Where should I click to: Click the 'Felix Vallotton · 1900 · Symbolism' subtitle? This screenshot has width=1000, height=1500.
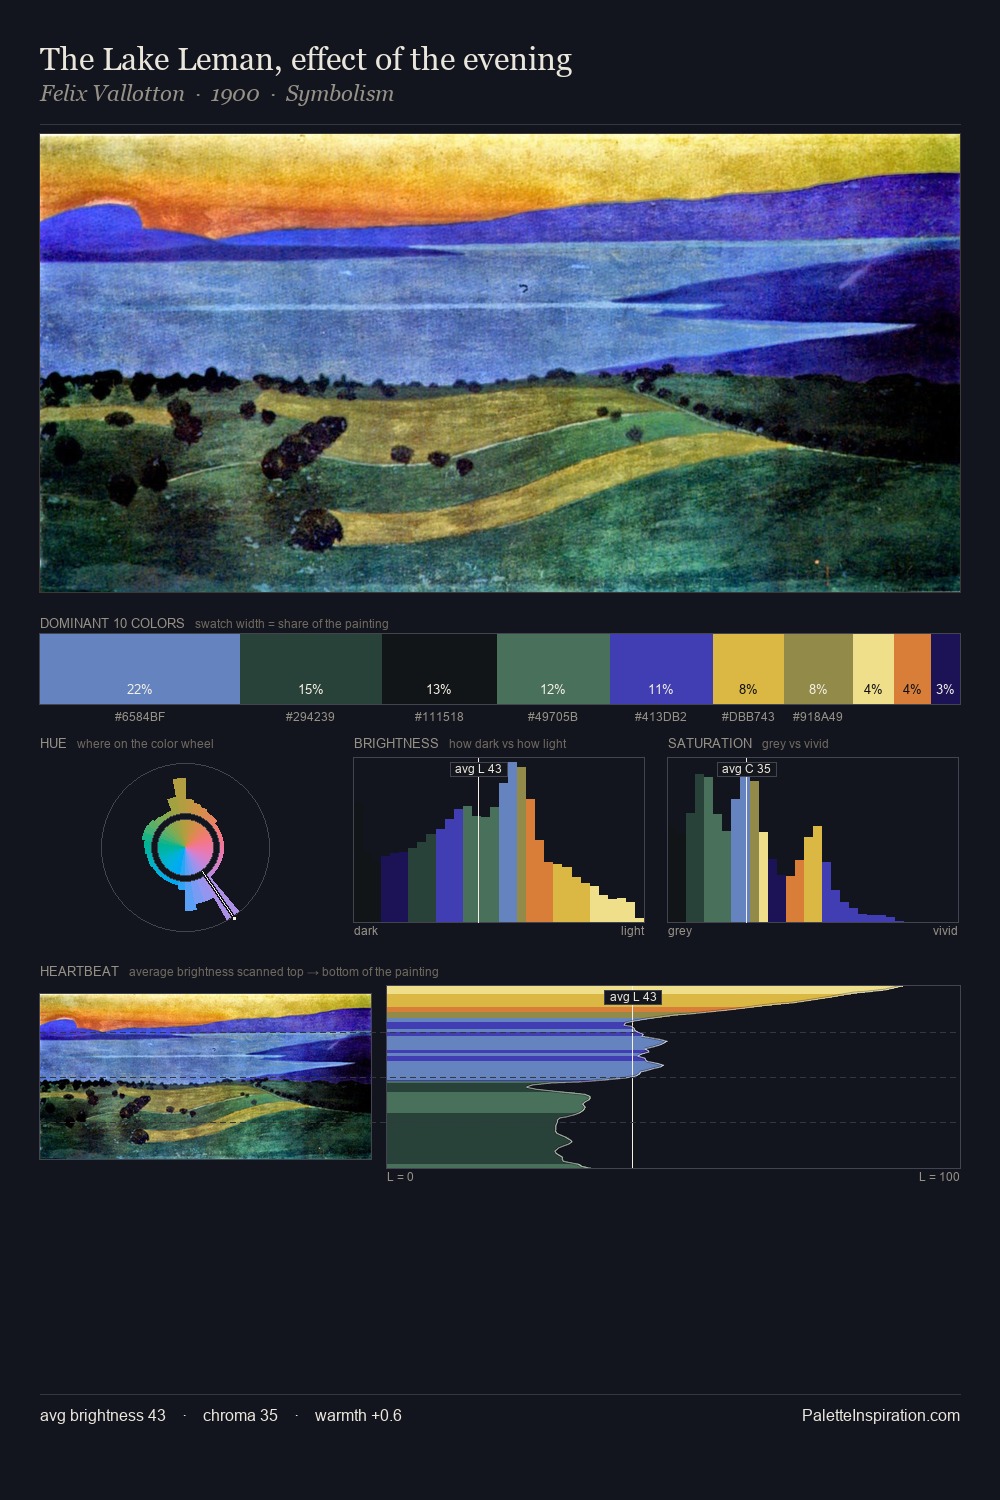coord(217,94)
